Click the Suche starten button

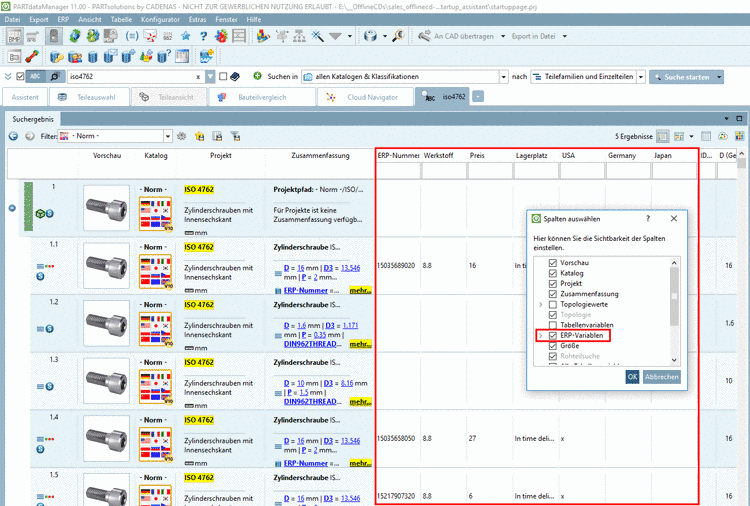pyautogui.click(x=682, y=77)
